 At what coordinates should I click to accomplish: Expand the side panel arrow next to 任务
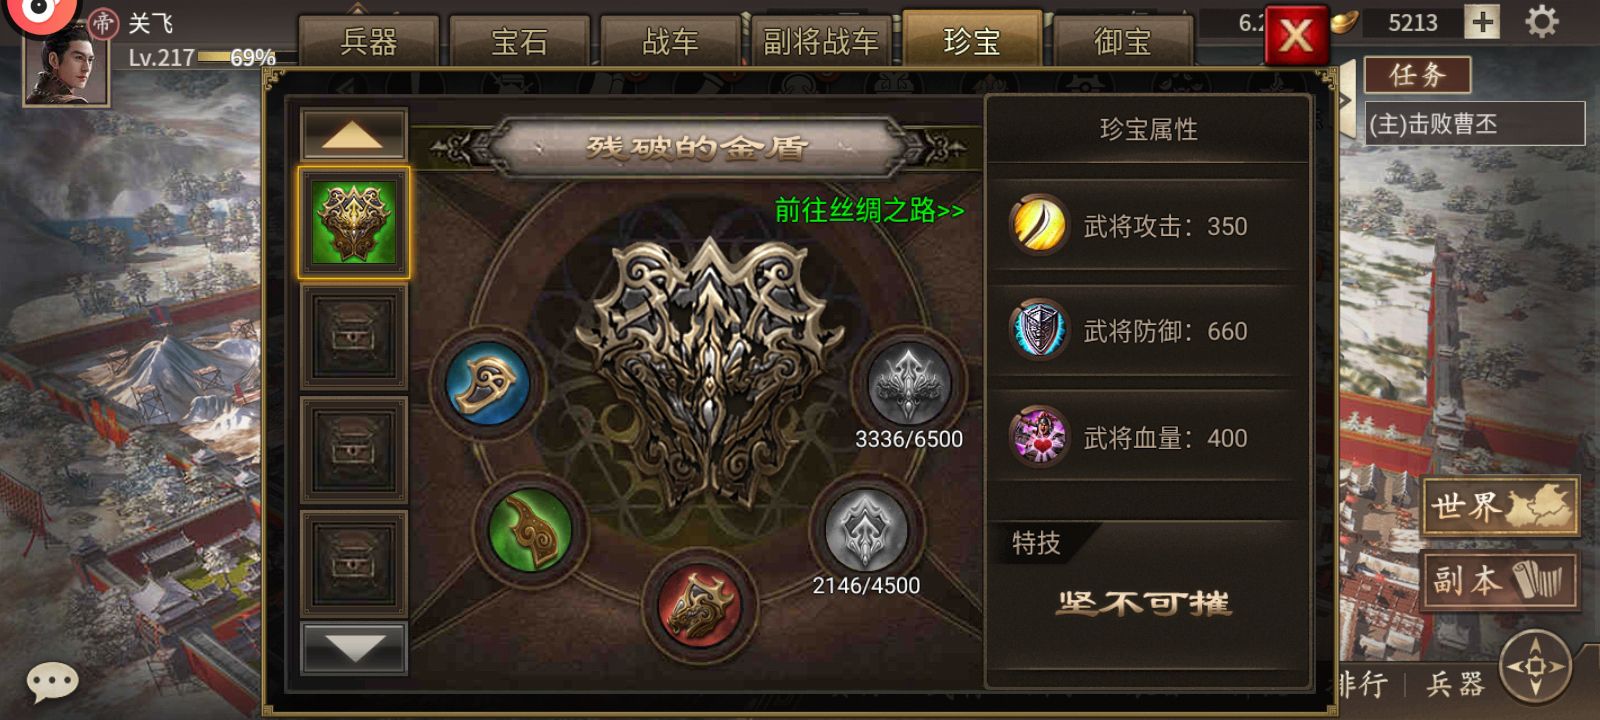(1347, 98)
